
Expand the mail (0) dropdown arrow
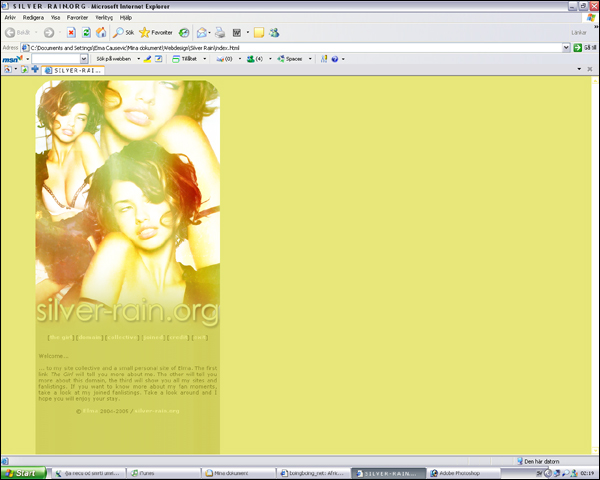coord(240,59)
